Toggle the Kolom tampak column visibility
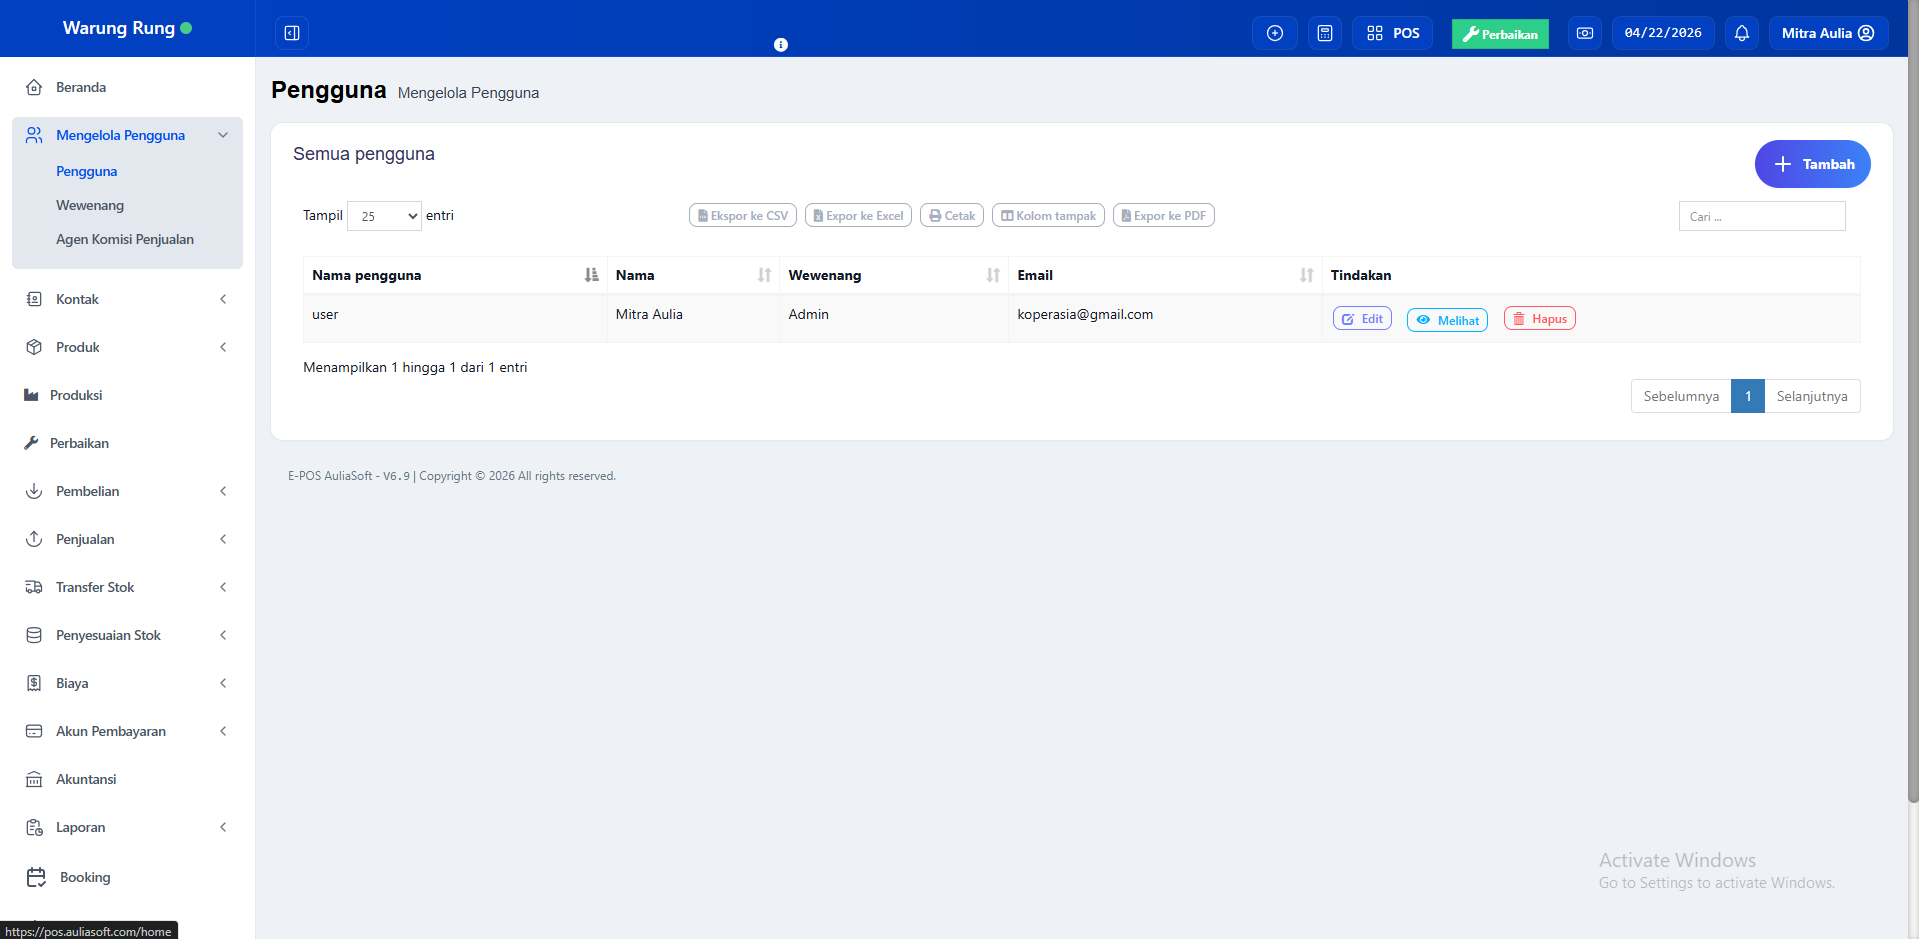Screen dimensions: 1919x939 (x=1047, y=216)
